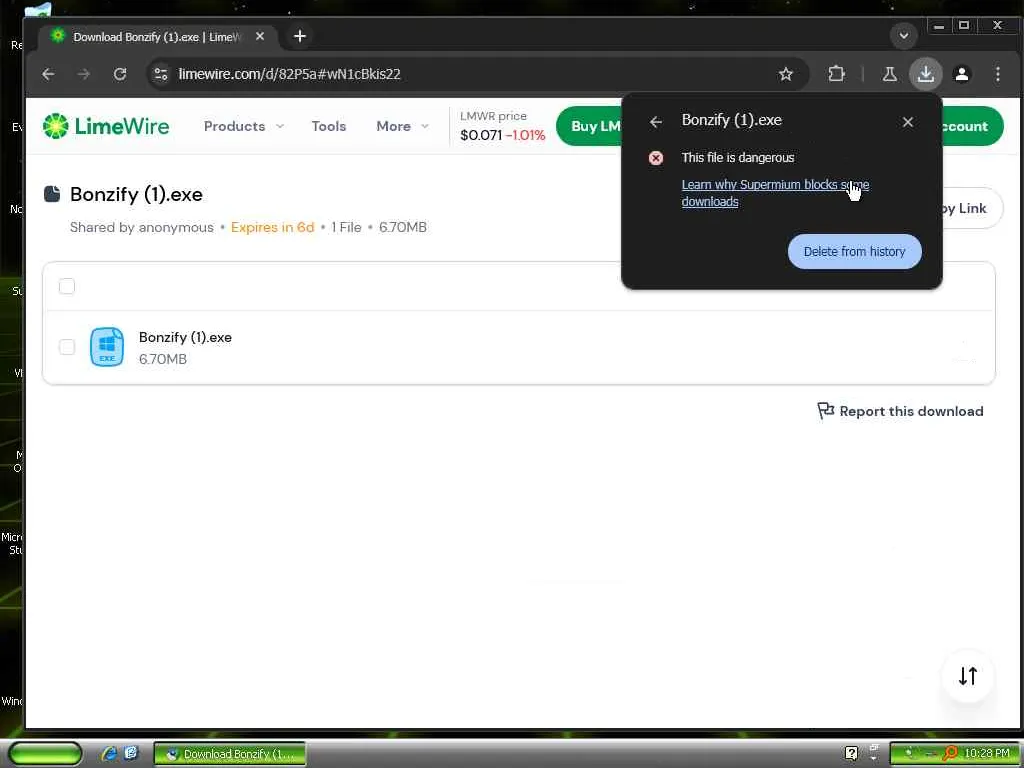Click the help question mark tray icon
The height and width of the screenshot is (768, 1024).
tap(851, 754)
